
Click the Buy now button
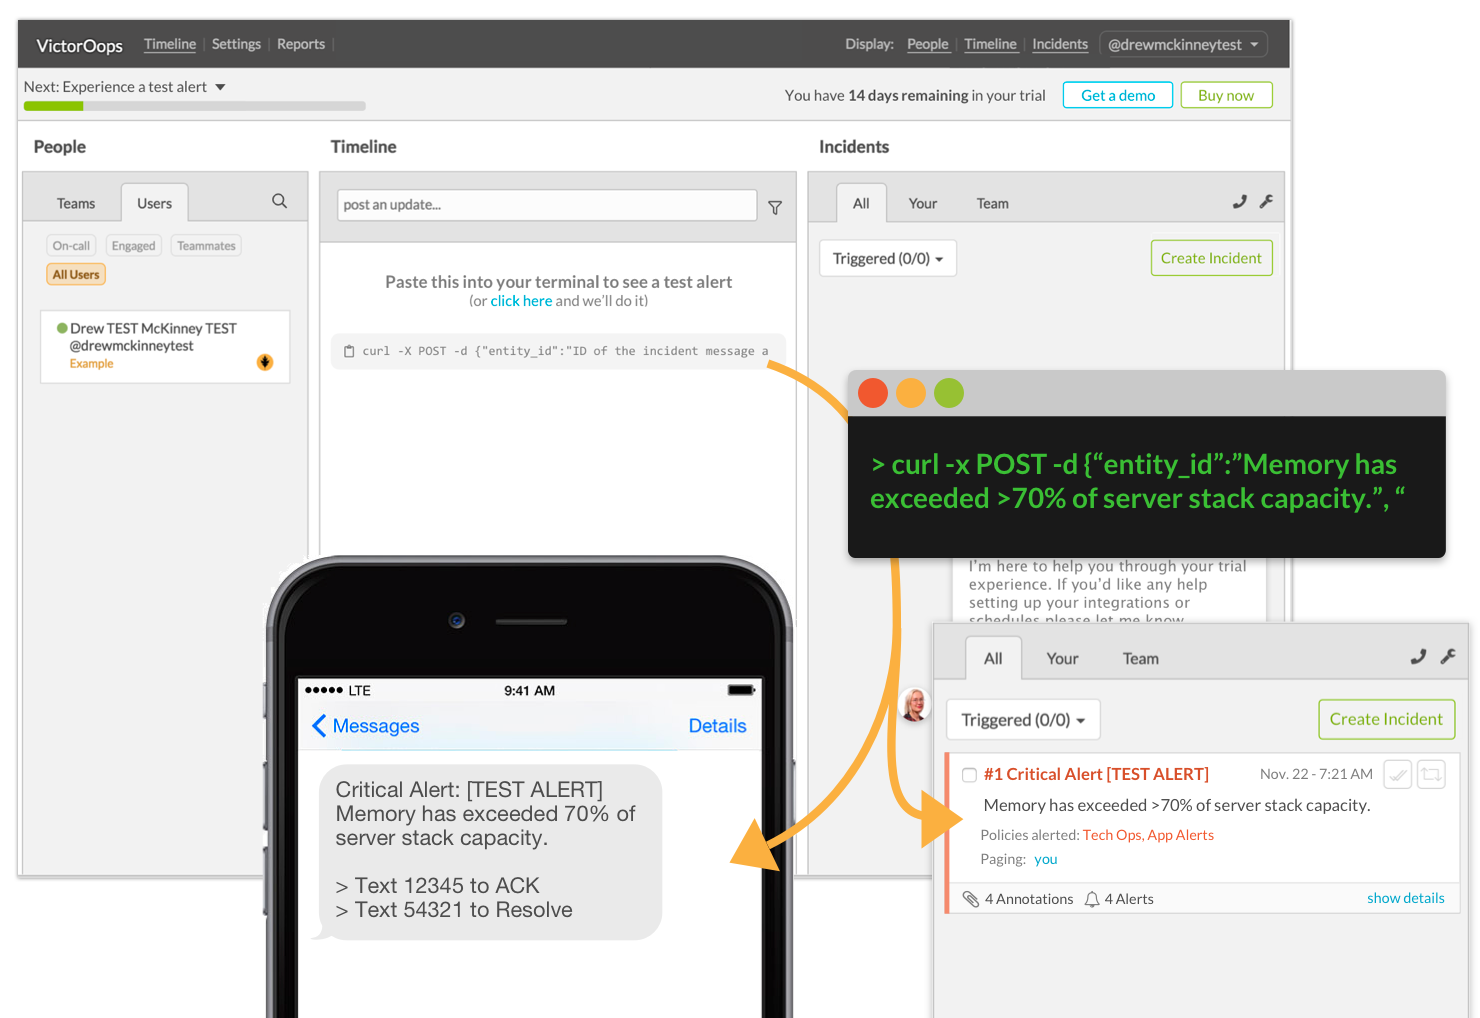click(1226, 95)
